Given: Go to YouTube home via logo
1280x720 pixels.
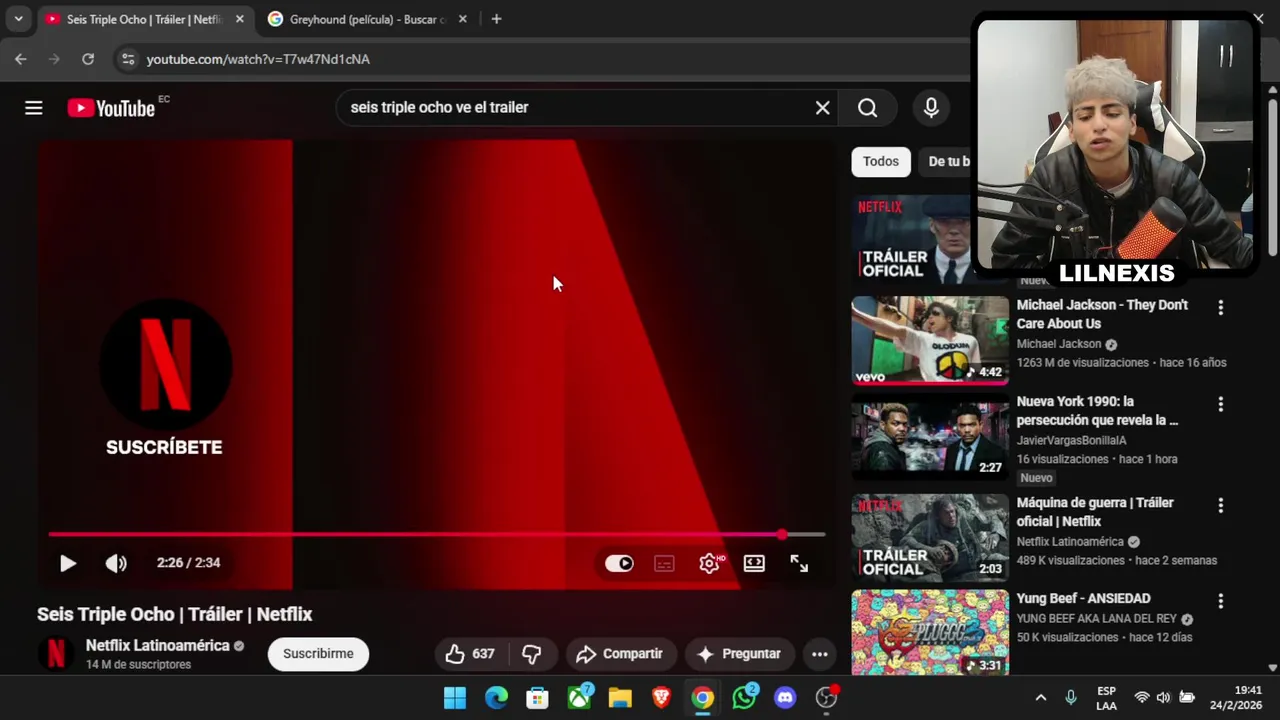Looking at the screenshot, I should coord(111,108).
